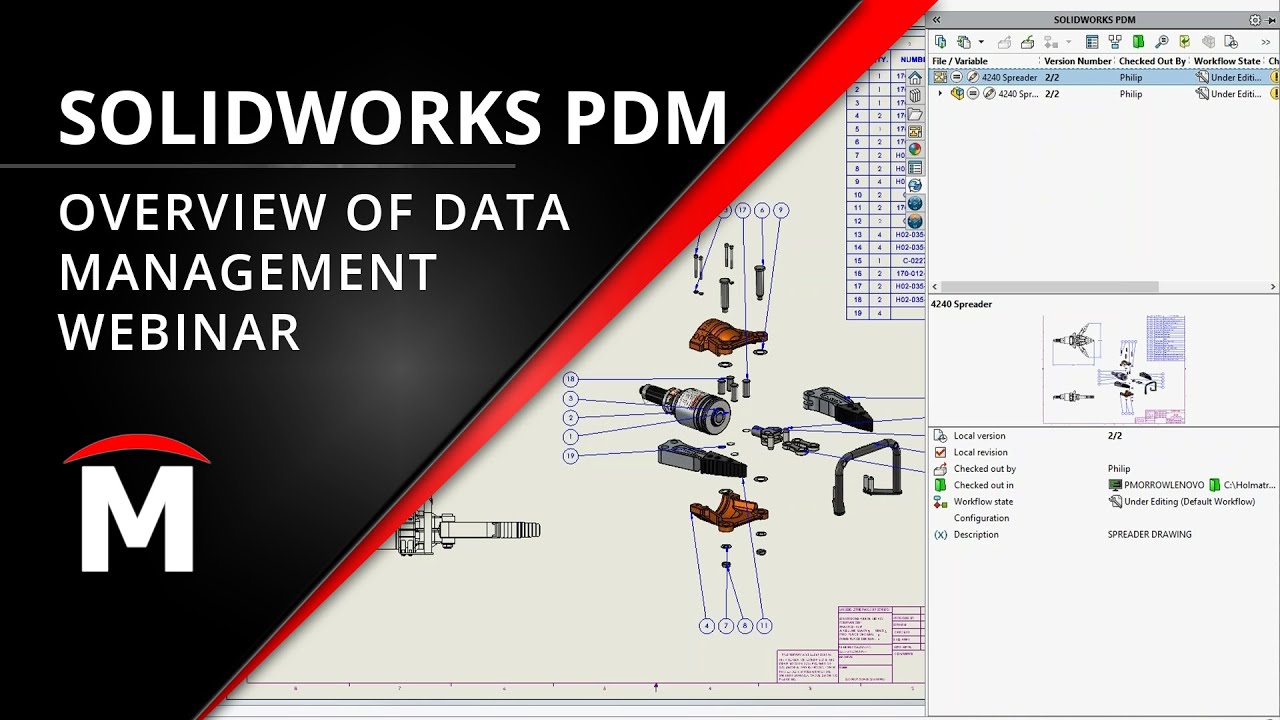Click SPREADER DRAWING description value
This screenshot has height=720, width=1280.
(x=1149, y=535)
